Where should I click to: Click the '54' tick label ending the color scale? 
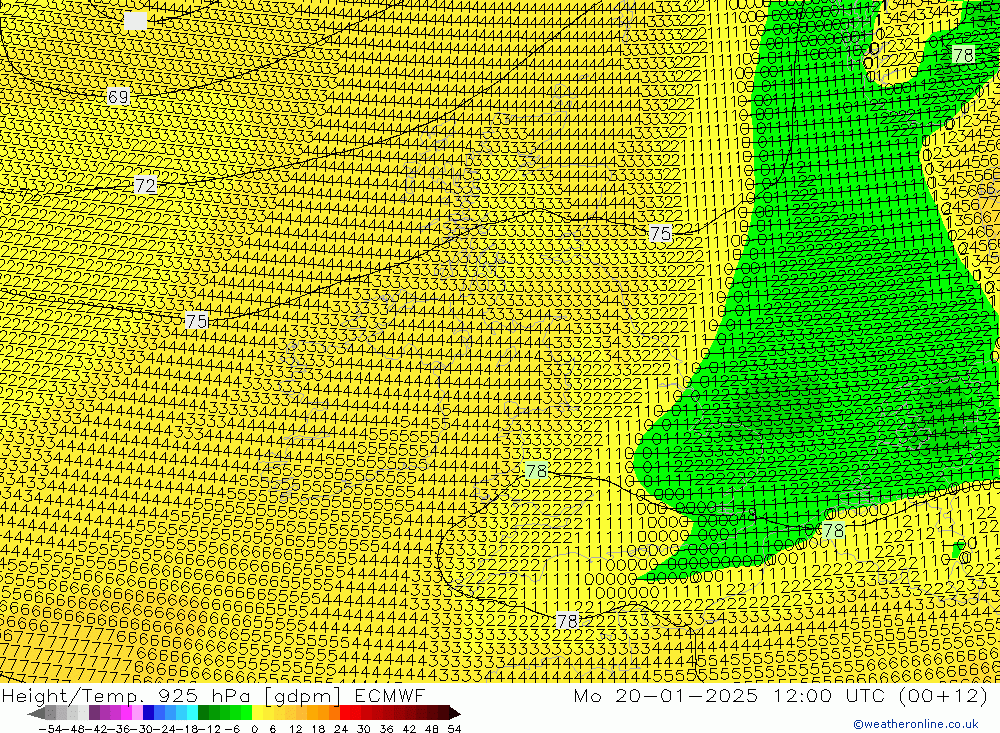[x=454, y=729]
